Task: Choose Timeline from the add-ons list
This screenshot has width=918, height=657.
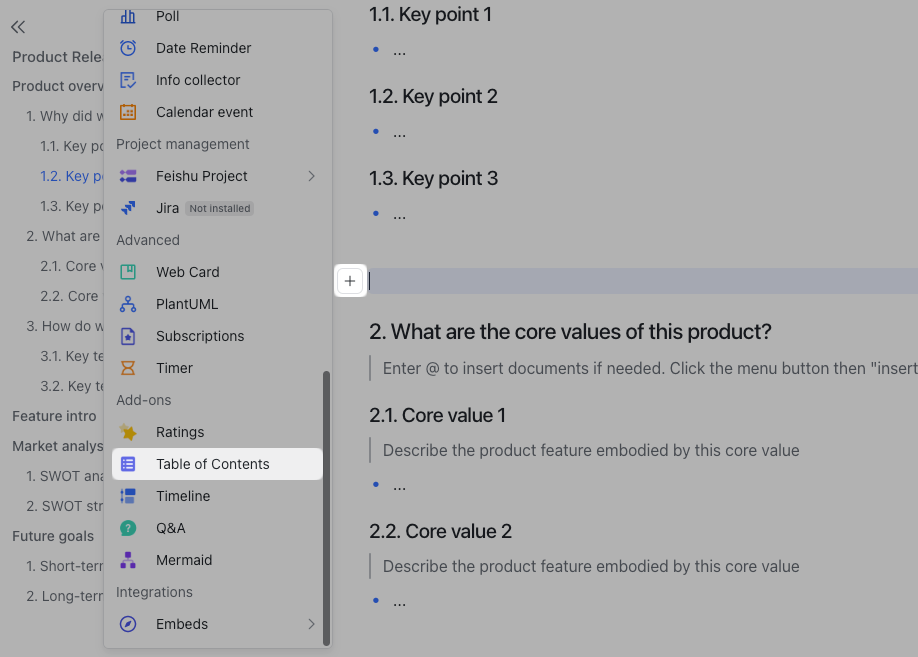Action: tap(183, 496)
